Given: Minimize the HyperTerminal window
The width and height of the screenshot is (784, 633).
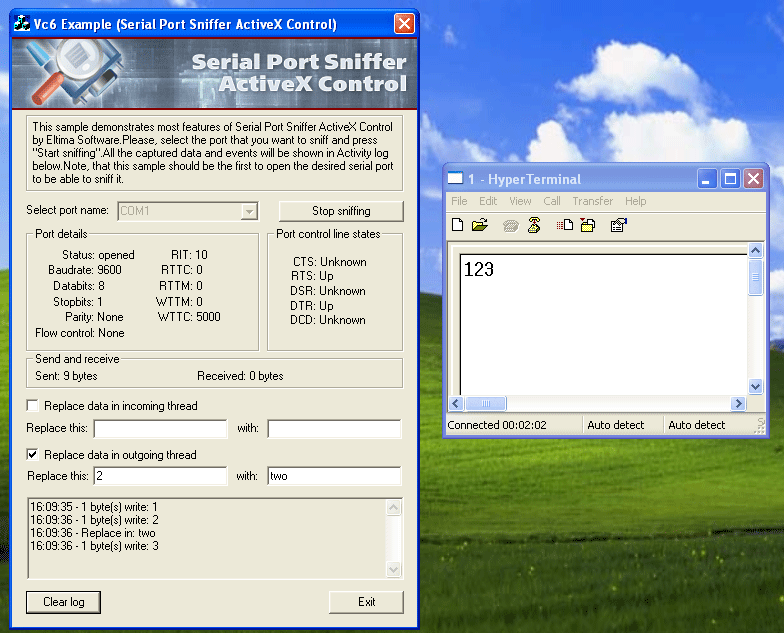Looking at the screenshot, I should click(706, 179).
